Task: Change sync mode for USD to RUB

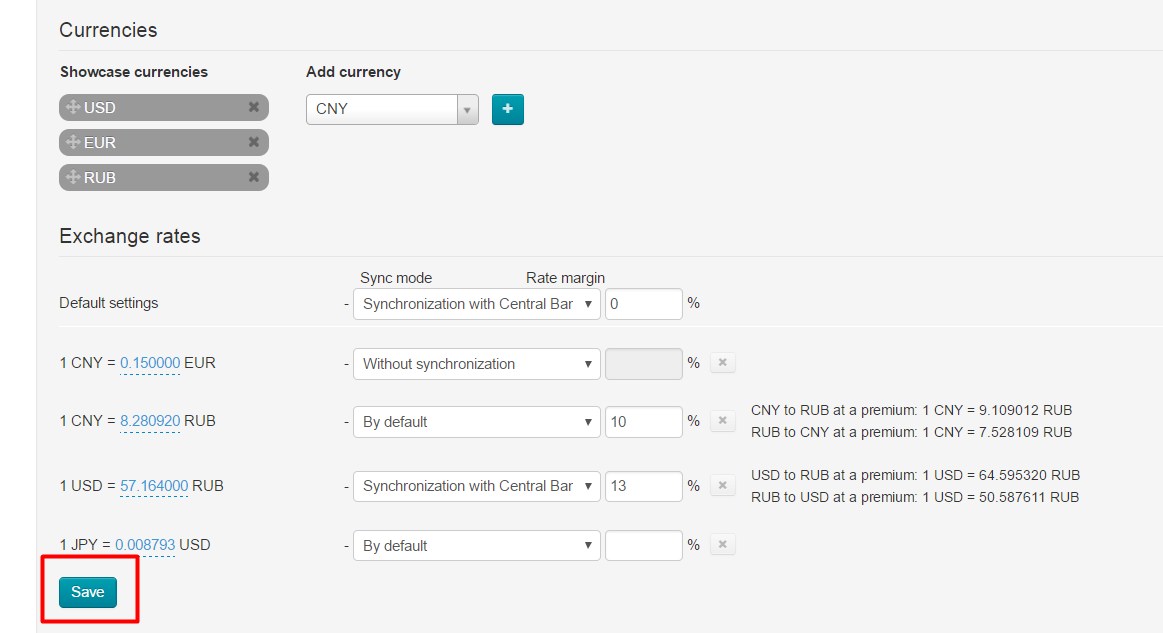Action: pos(476,486)
